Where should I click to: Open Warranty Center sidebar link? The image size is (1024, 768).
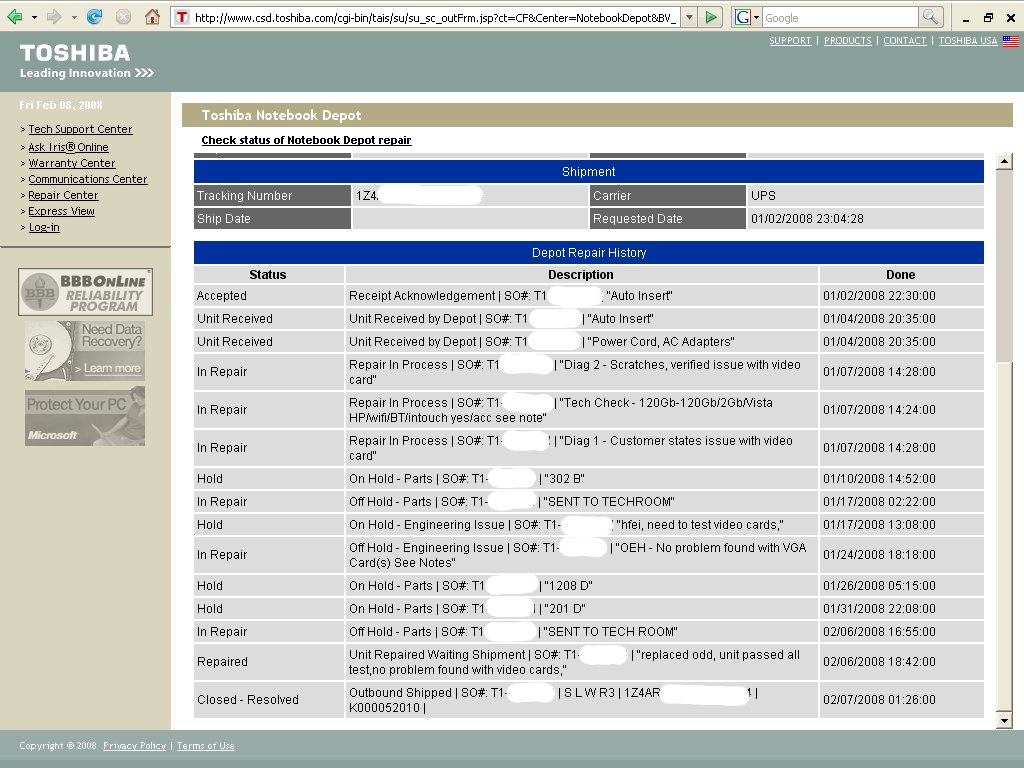(x=72, y=163)
